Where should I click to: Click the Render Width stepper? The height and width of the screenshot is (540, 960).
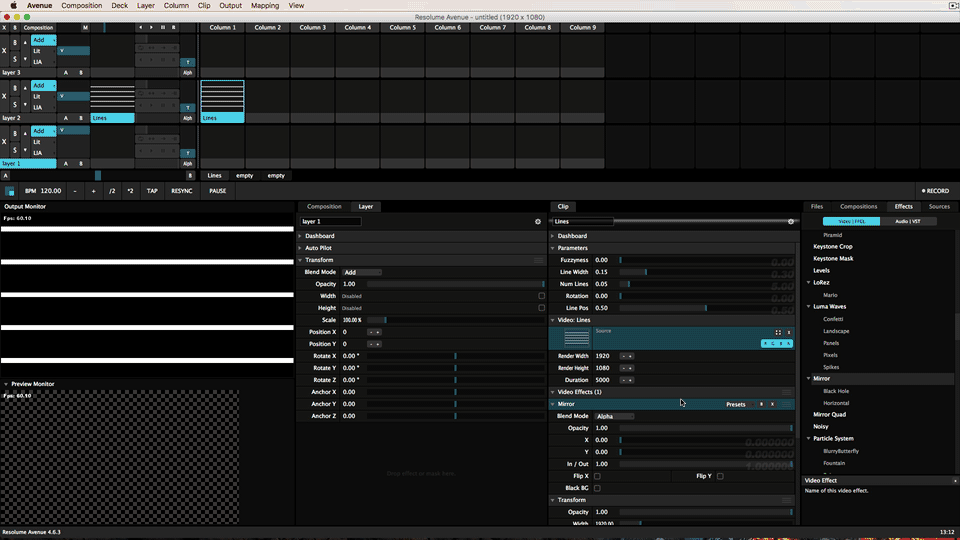[x=627, y=356]
